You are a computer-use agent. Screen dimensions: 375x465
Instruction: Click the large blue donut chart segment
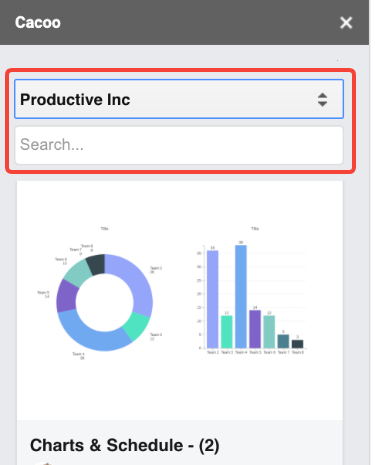[92, 335]
